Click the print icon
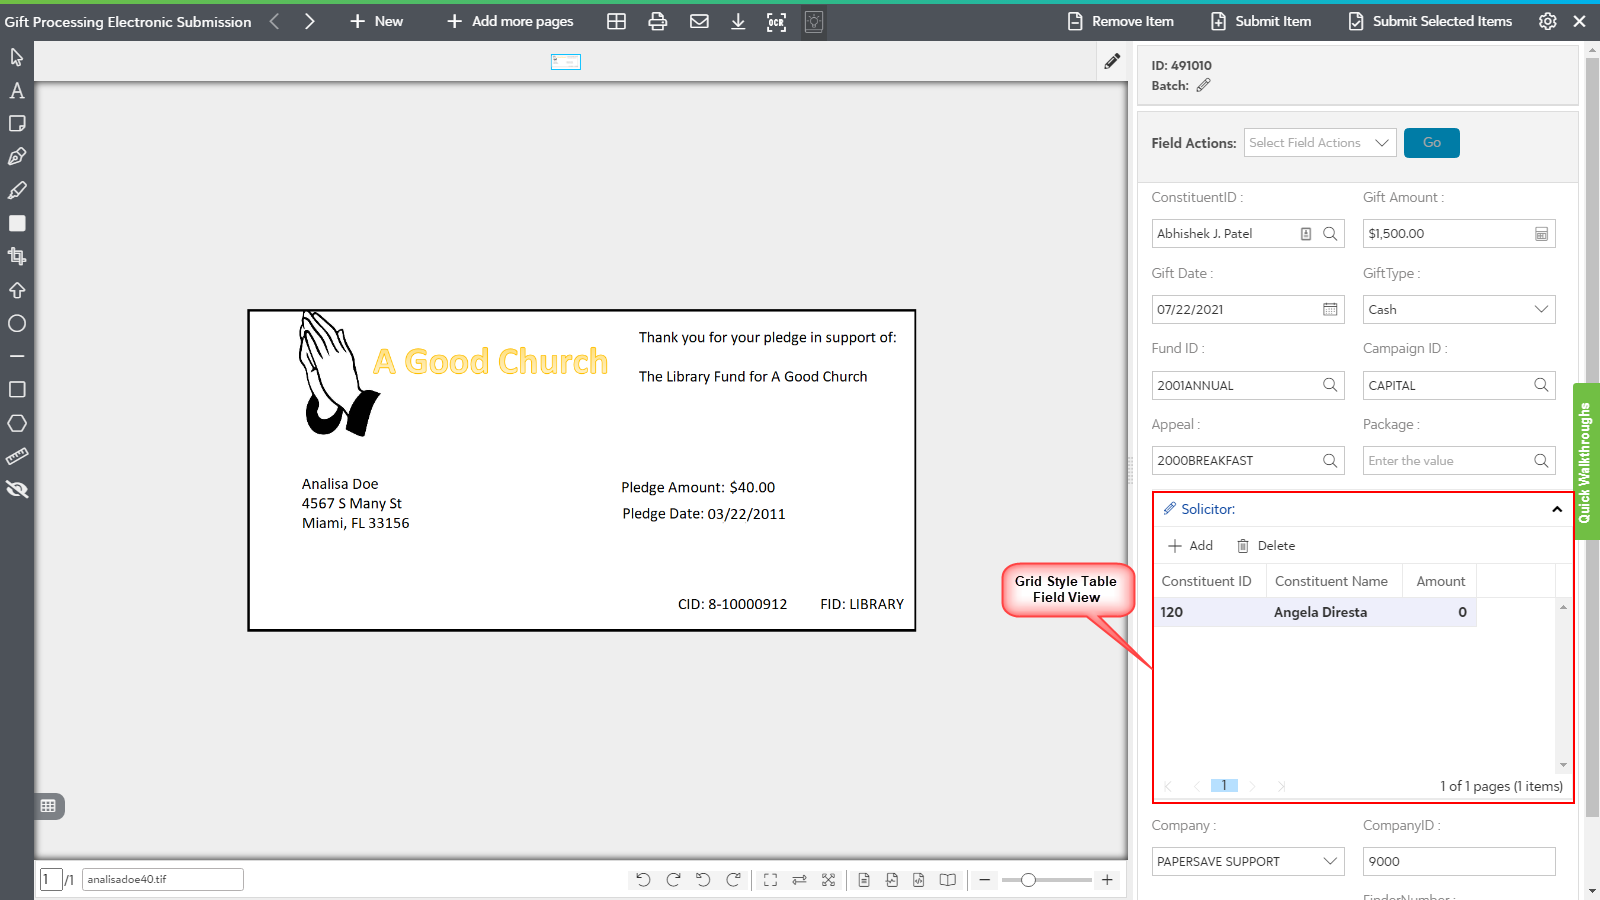1600x900 pixels. (x=657, y=22)
